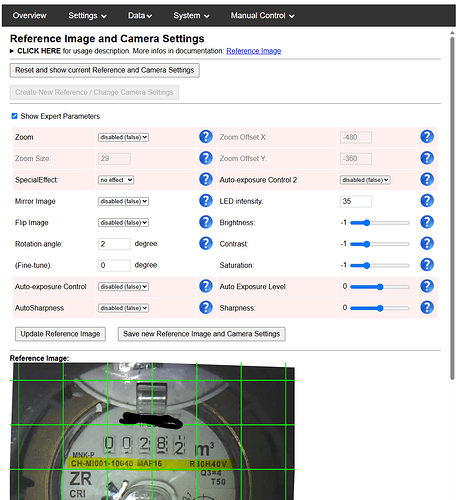Adjust the Saturation slider
The image size is (473, 500).
tap(380, 265)
